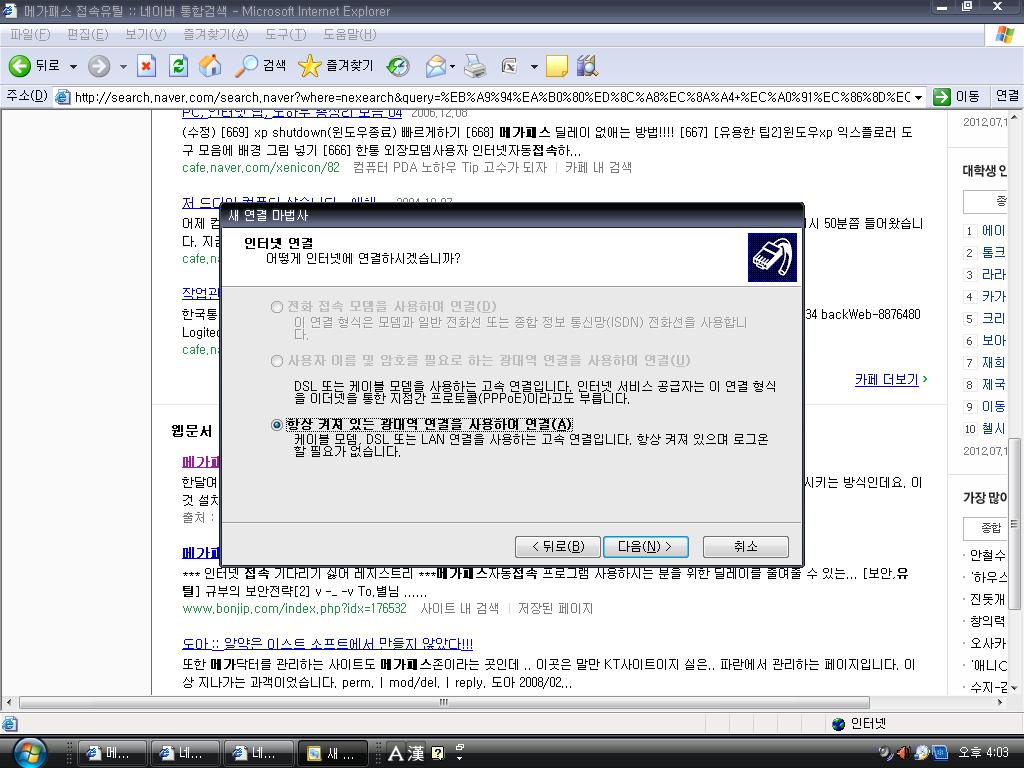1024x768 pixels.
Task: Click the 카페 내 검색 link
Action: (598, 167)
